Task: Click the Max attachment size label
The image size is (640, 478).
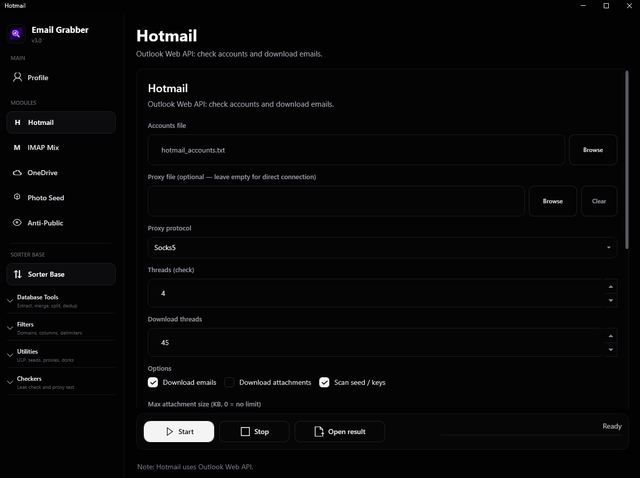Action: click(x=204, y=404)
